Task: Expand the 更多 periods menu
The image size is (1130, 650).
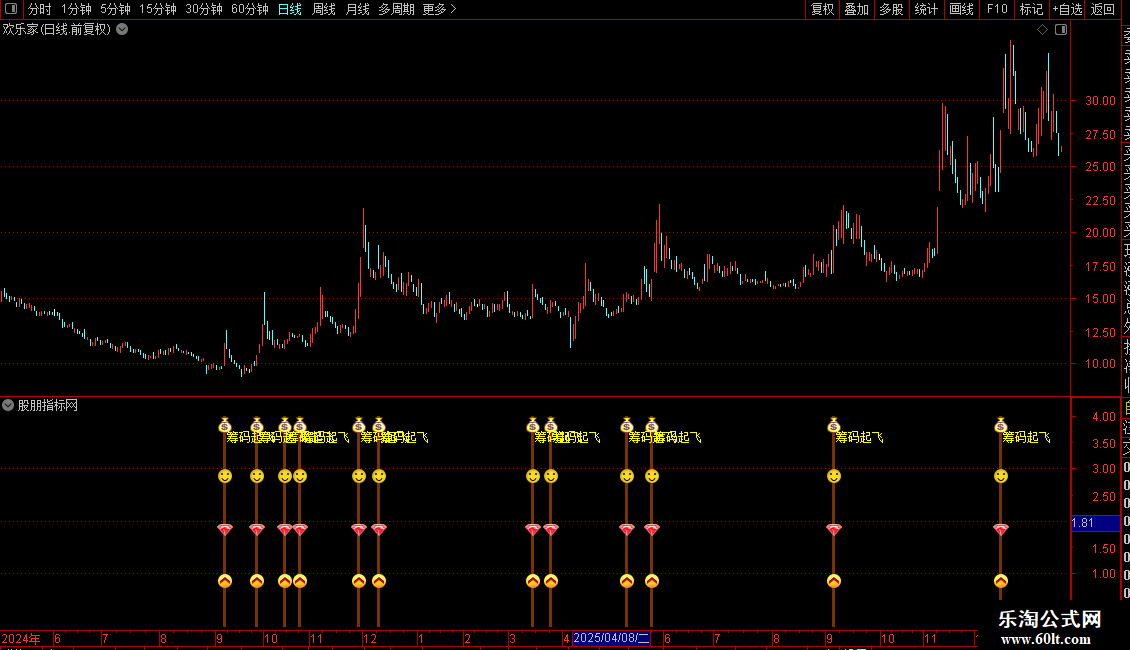Action: 439,9
